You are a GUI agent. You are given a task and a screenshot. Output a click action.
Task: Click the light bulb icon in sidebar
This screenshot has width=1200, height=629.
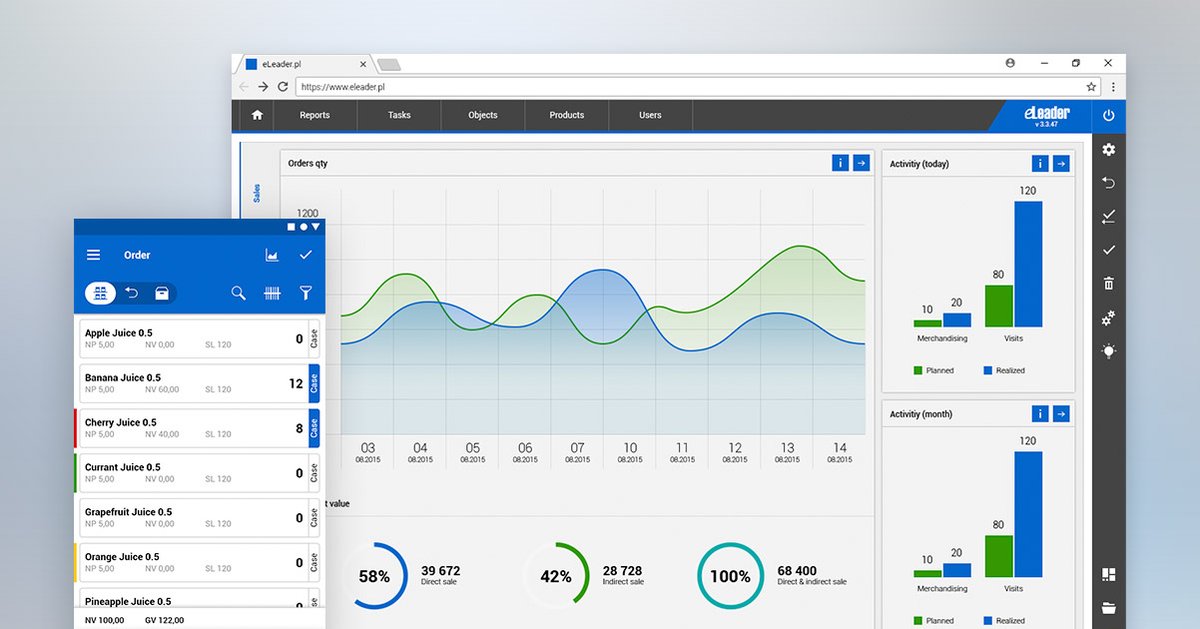point(1108,351)
